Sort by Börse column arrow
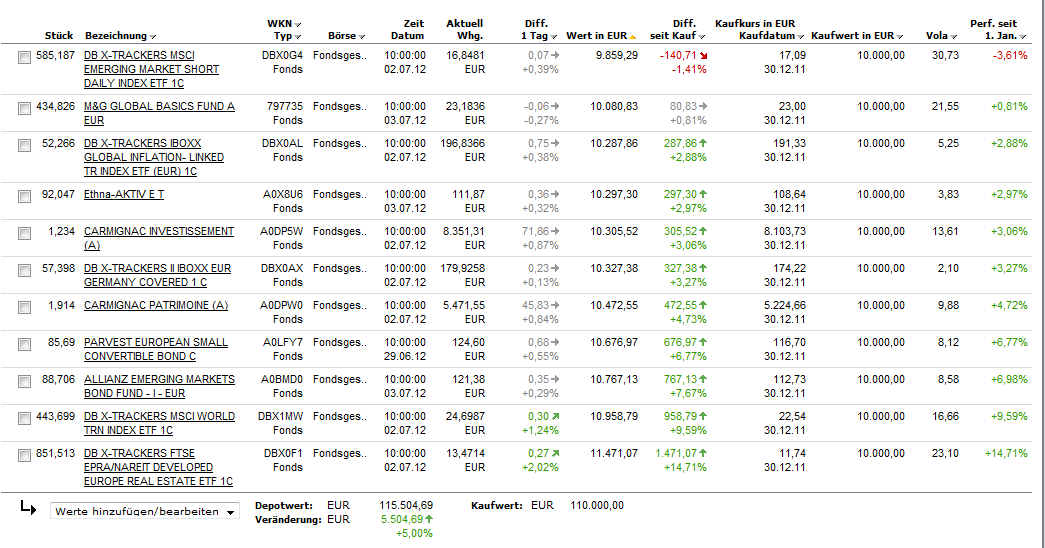The width and height of the screenshot is (1045, 548). pyautogui.click(x=362, y=37)
